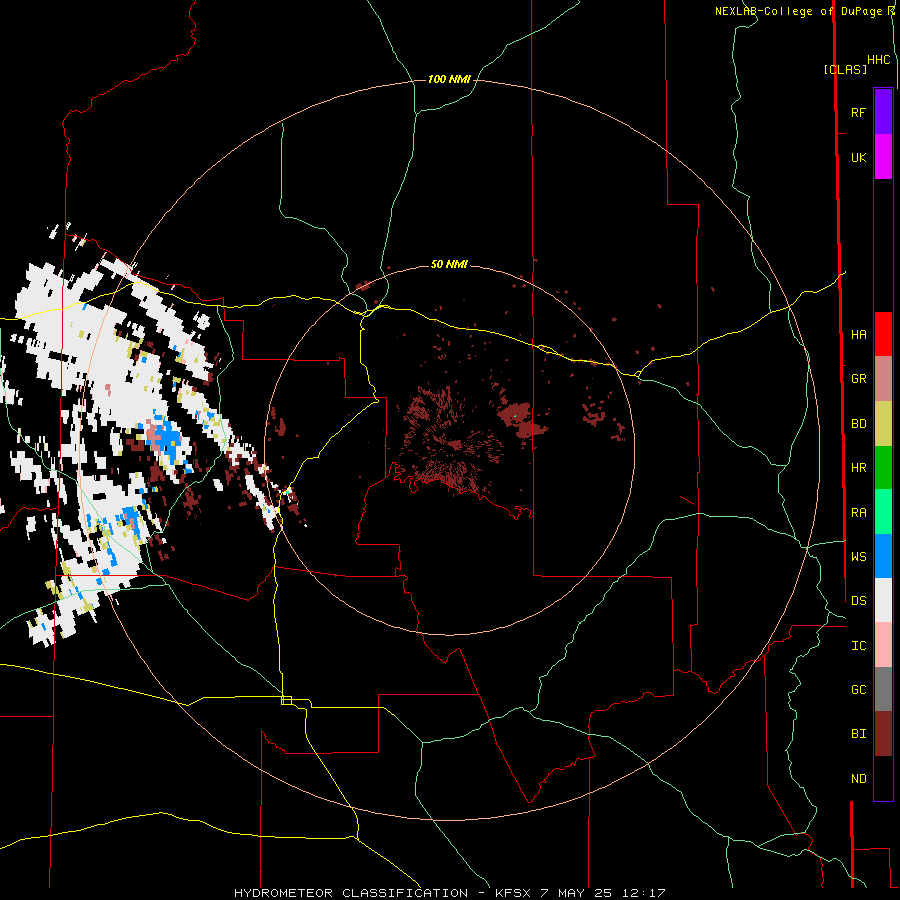The height and width of the screenshot is (900, 900).
Task: Click the GC legend label
Action: (858, 690)
